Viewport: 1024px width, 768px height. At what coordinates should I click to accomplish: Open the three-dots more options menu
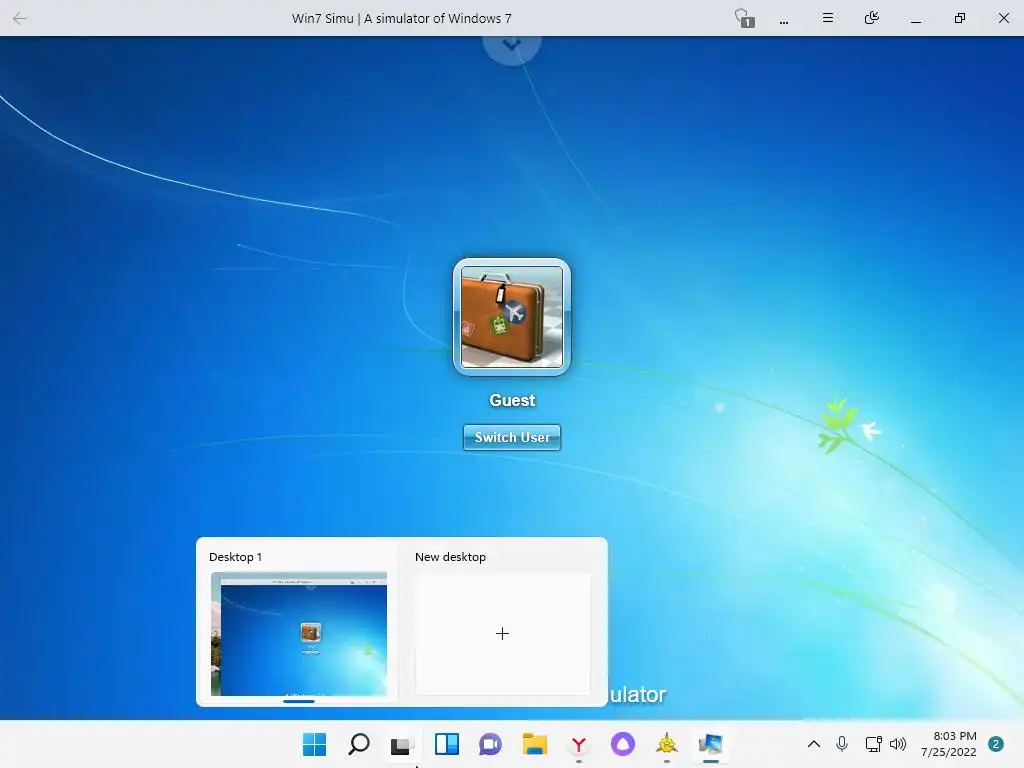(x=784, y=22)
